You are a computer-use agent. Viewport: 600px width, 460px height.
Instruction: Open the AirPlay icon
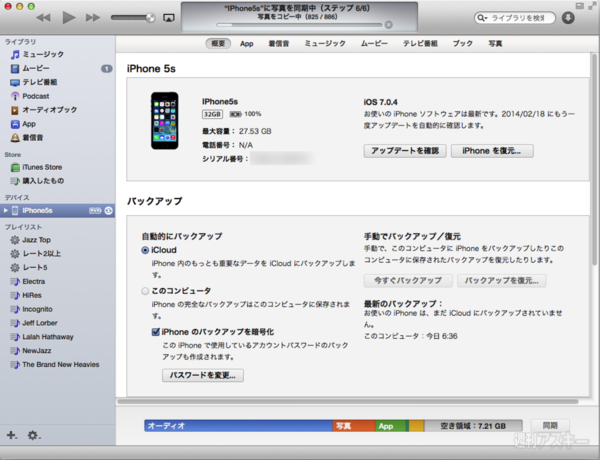pyautogui.click(x=169, y=18)
